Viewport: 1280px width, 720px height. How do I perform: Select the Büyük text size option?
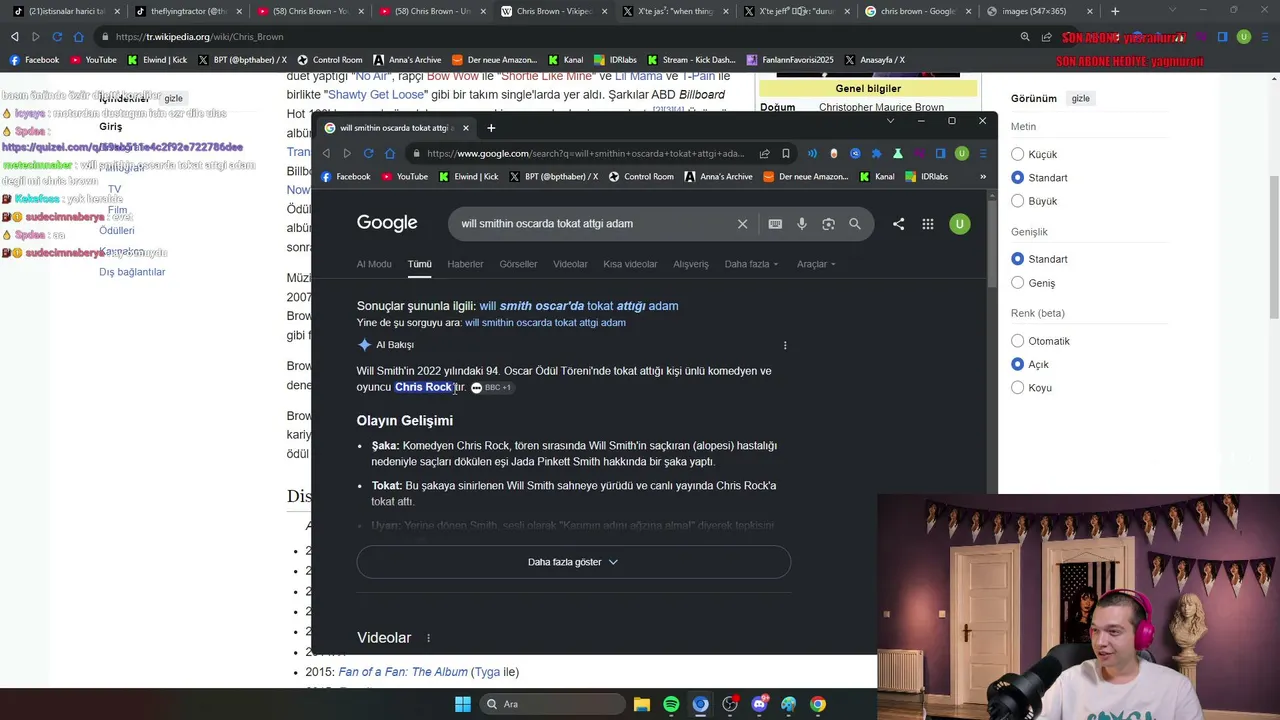tap(1017, 201)
